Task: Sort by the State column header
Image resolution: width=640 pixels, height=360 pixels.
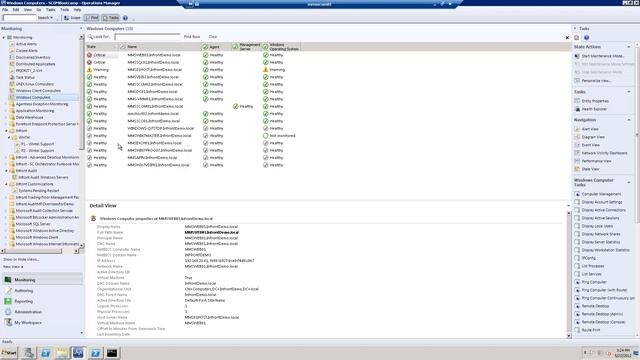Action: (x=102, y=47)
